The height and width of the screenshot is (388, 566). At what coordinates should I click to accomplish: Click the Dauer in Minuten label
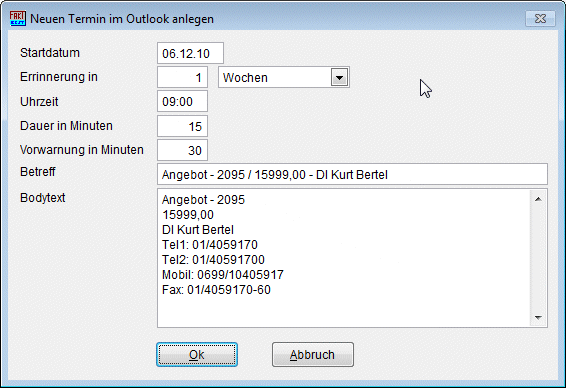click(x=66, y=126)
